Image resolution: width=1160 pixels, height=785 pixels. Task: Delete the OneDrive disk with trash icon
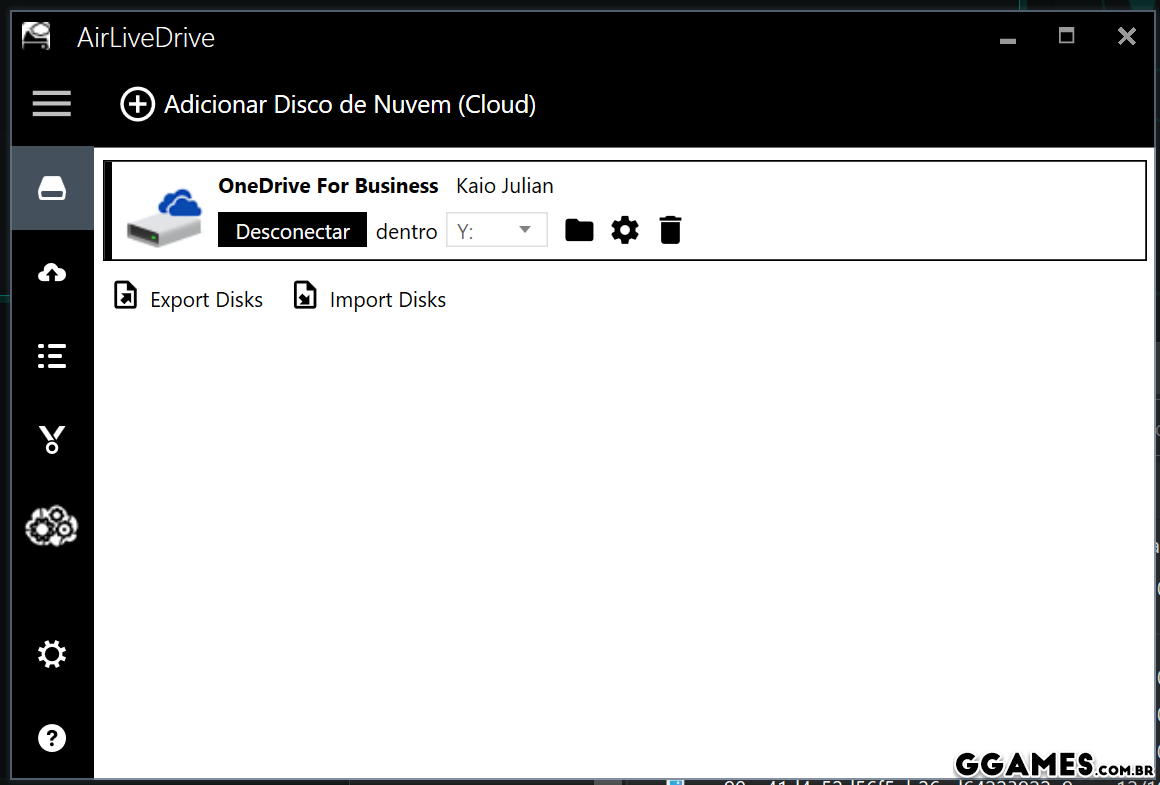(670, 231)
